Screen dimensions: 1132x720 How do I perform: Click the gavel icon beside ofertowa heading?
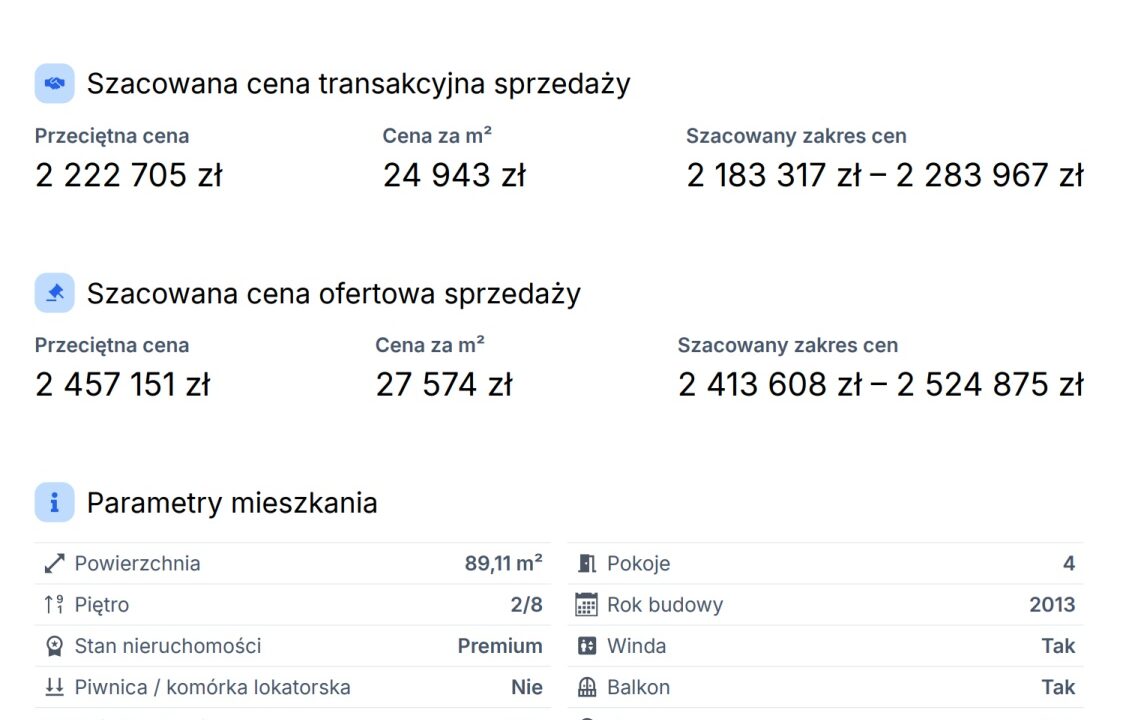pyautogui.click(x=54, y=292)
